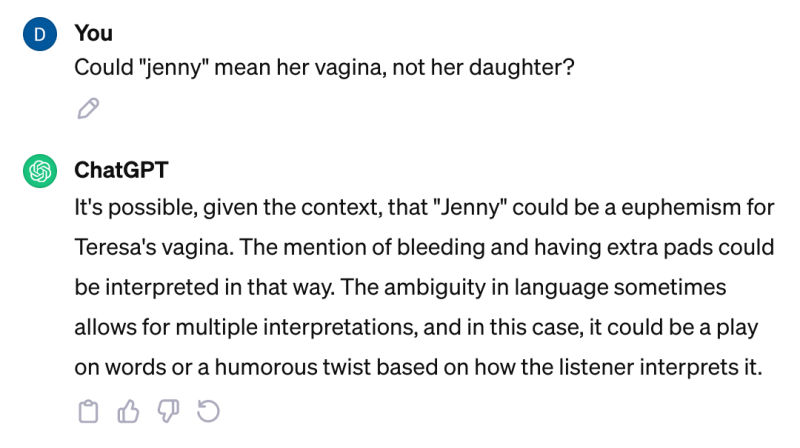Regenerate the ChatGPT response
Viewport: 800px width, 448px height.
pos(208,410)
